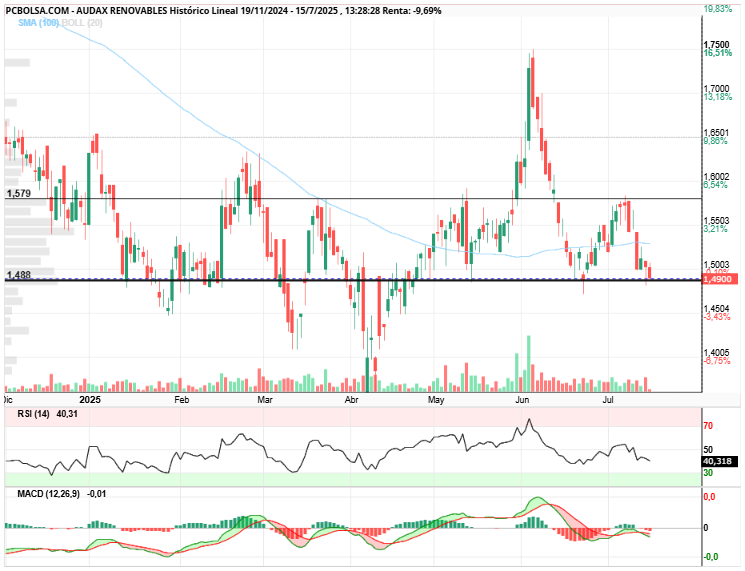Click the 1,7000 price axis label

coord(716,89)
